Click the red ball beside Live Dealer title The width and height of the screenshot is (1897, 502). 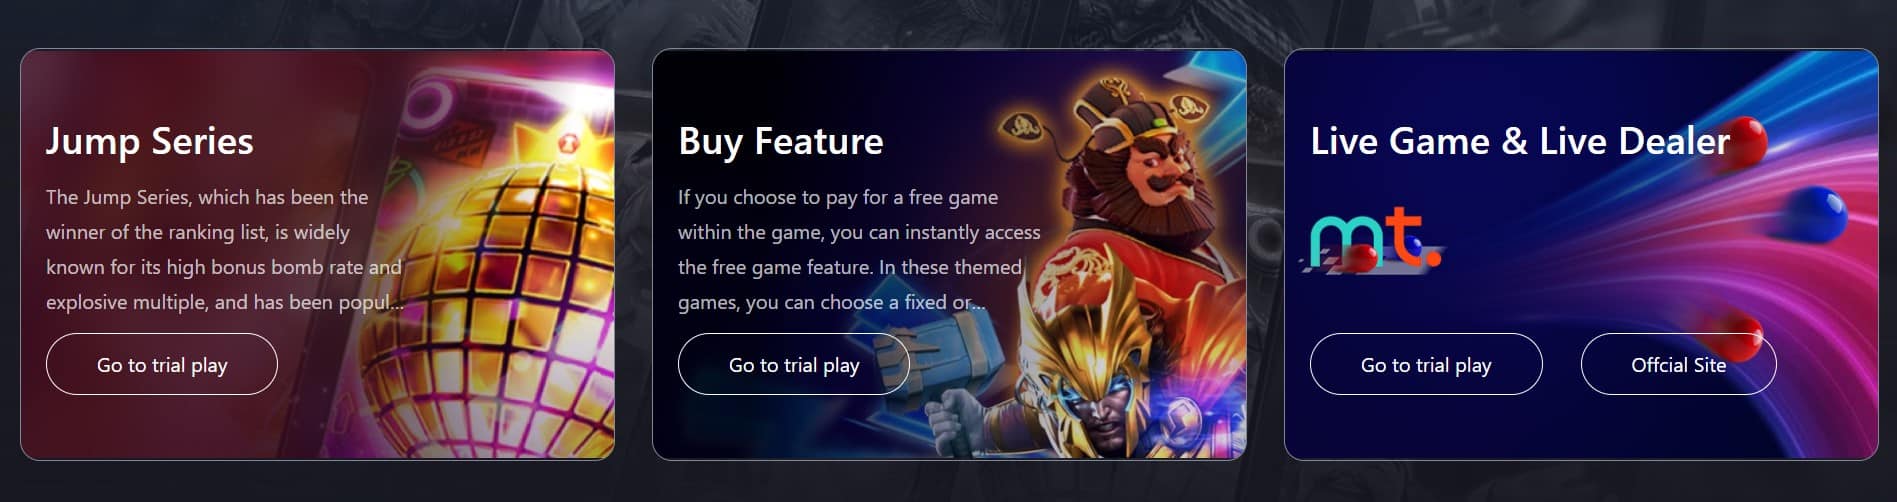pyautogui.click(x=1745, y=141)
